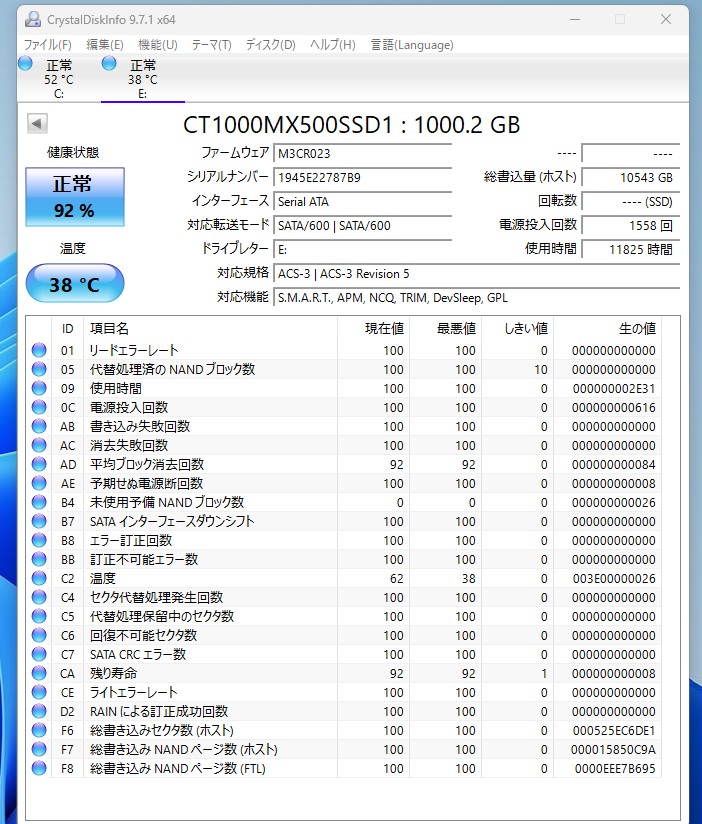Click 対応規格 field ACS-3 Revision 5

coord(477,274)
